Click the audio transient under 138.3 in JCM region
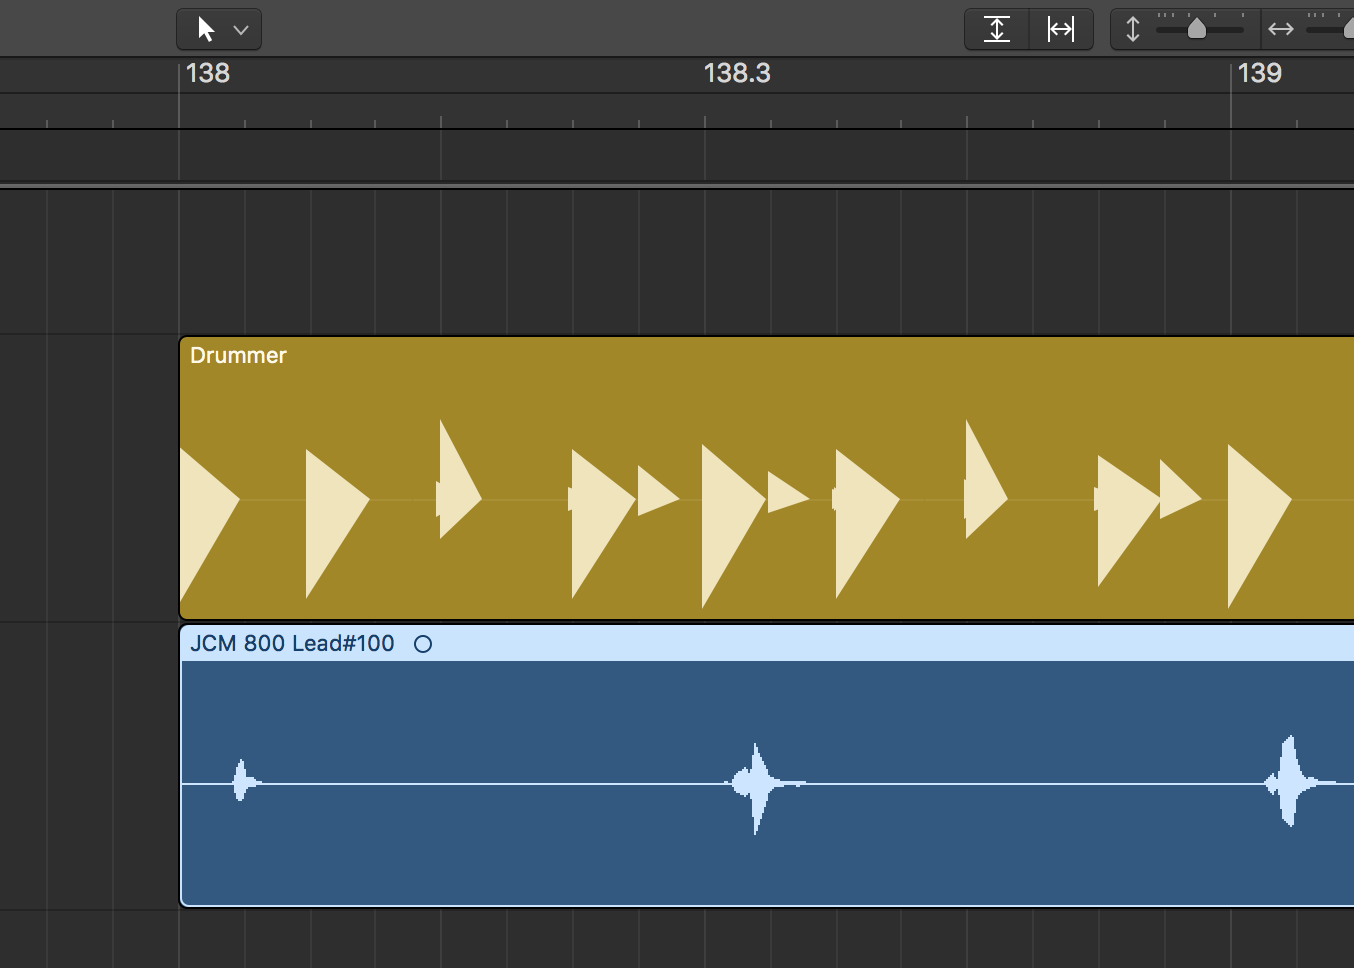 tap(756, 784)
